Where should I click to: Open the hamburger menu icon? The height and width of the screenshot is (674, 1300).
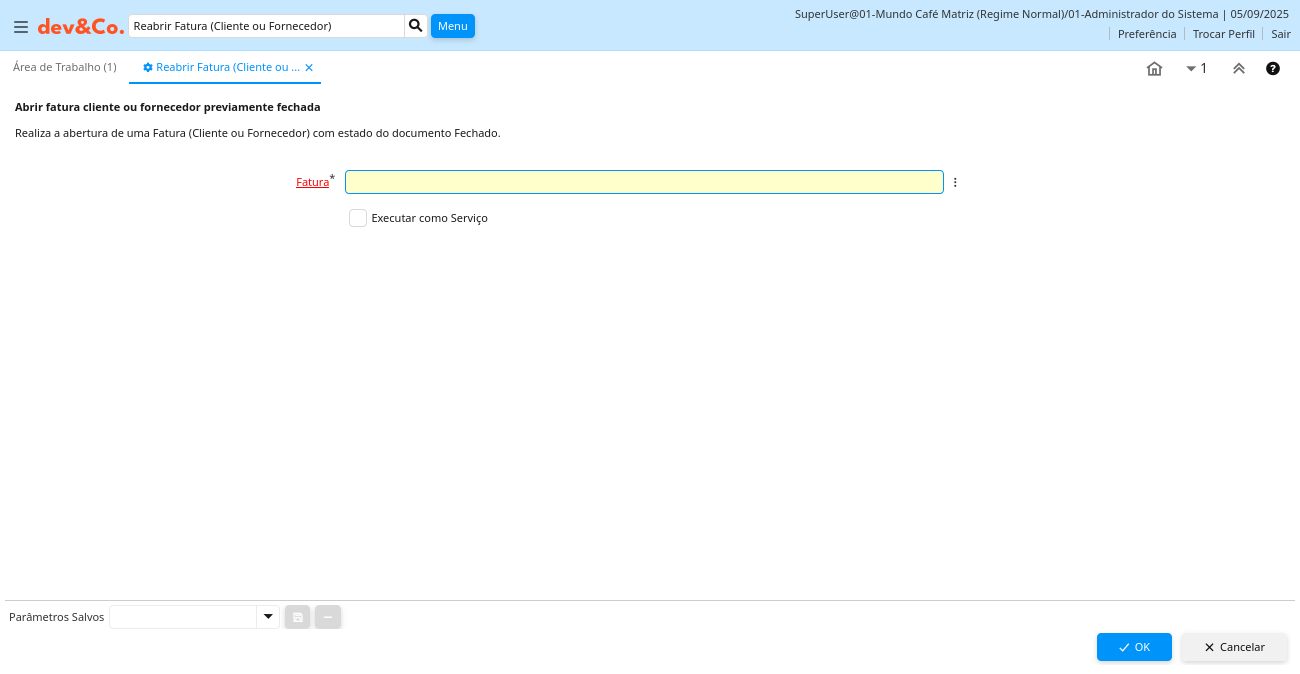[21, 27]
